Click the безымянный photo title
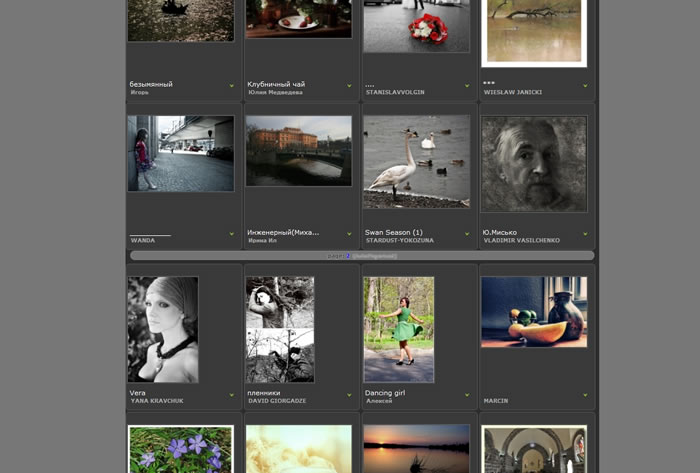This screenshot has width=700, height=473. (x=151, y=84)
